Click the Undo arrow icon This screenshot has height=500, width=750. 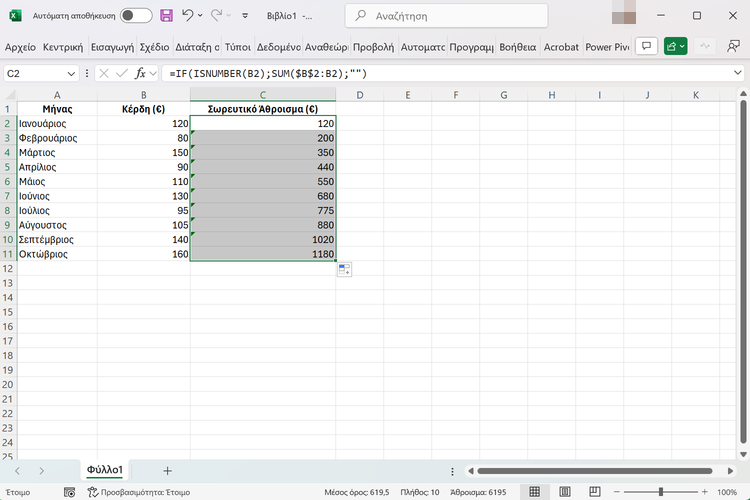[187, 16]
